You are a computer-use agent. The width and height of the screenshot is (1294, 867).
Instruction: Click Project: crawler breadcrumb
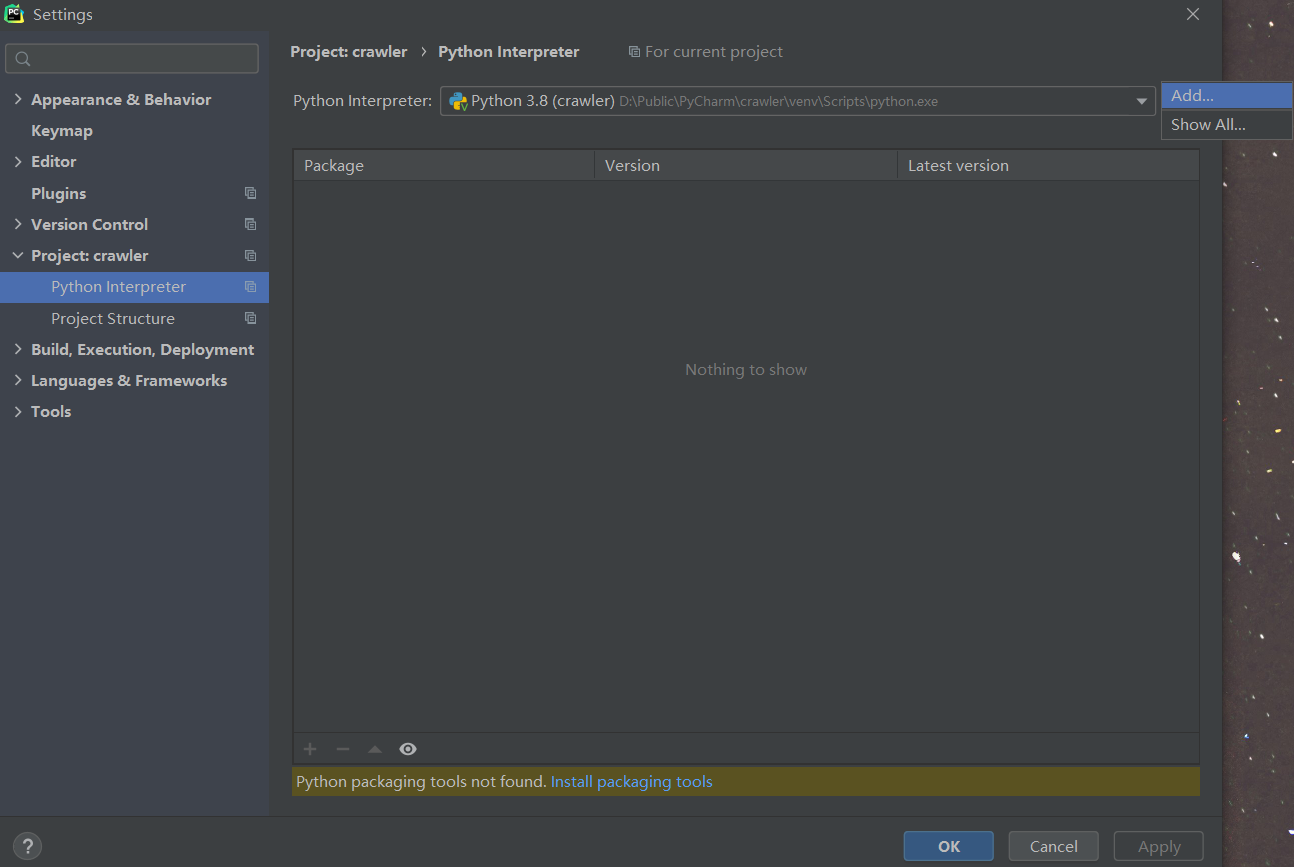[x=349, y=51]
